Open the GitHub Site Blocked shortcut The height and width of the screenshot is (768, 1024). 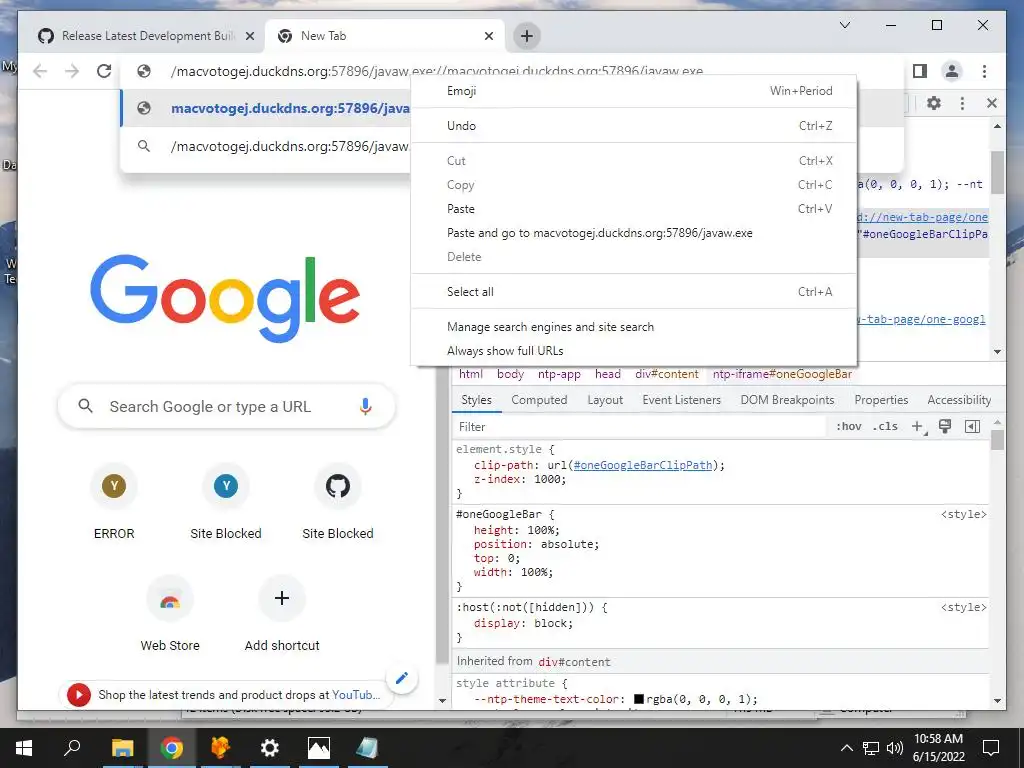tap(338, 503)
